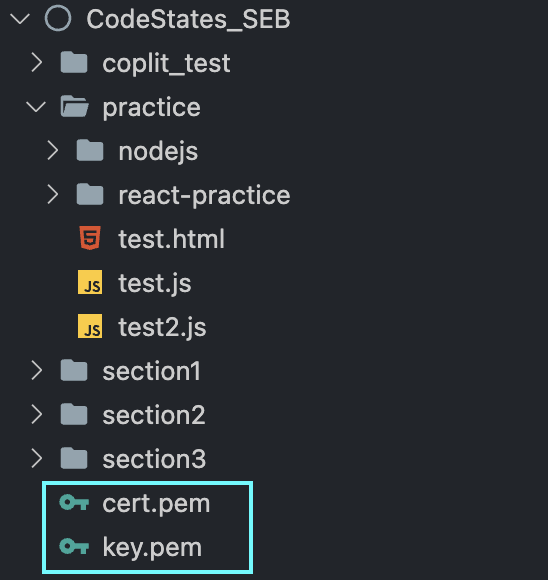This screenshot has width=548, height=580.
Task: Click the folder icon for coplit_test
Action: point(74,62)
